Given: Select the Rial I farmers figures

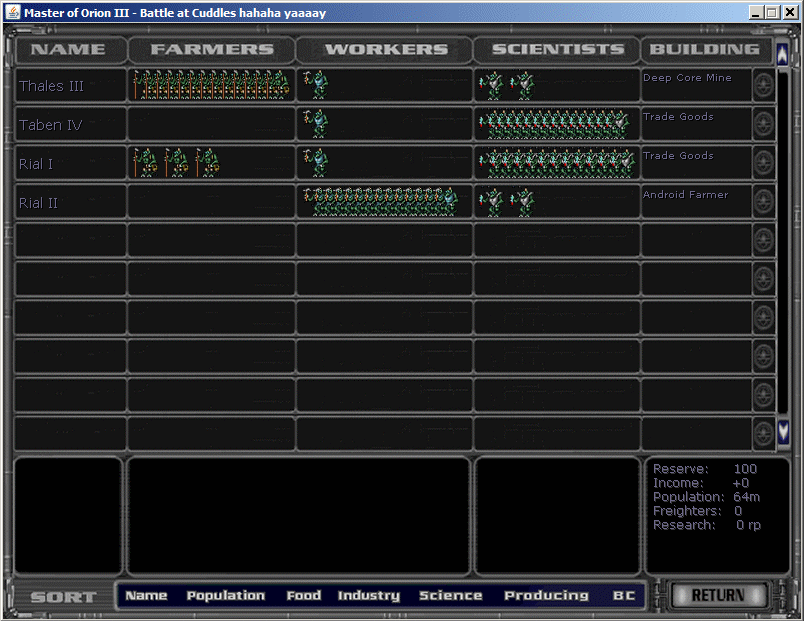Looking at the screenshot, I should coord(176,163).
